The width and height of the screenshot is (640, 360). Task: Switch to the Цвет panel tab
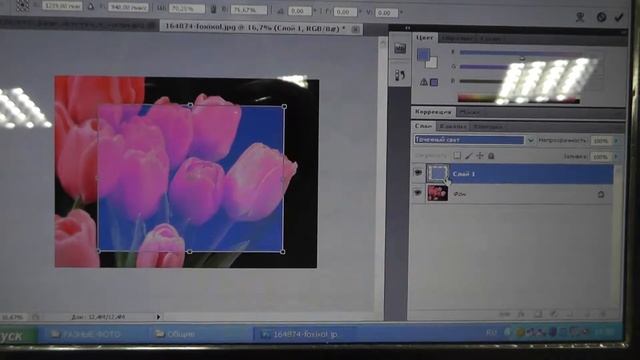pyautogui.click(x=424, y=38)
